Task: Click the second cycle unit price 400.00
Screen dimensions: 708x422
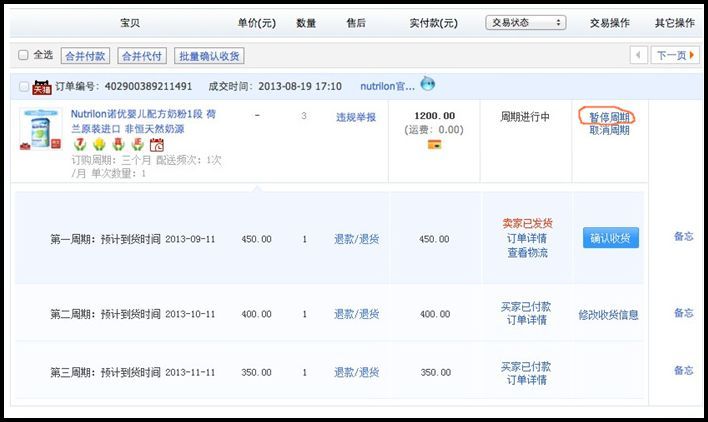Action: click(256, 314)
